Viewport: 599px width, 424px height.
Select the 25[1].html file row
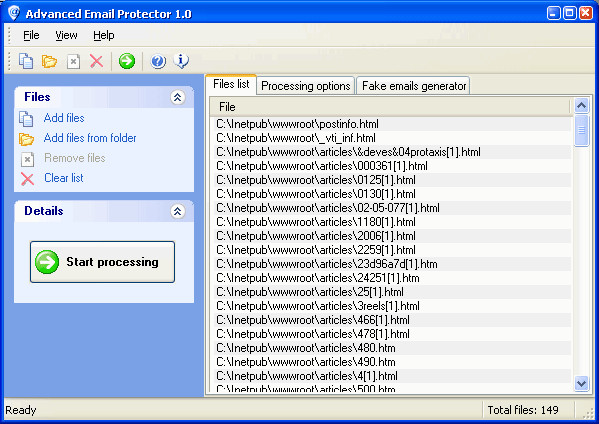pyautogui.click(x=392, y=292)
